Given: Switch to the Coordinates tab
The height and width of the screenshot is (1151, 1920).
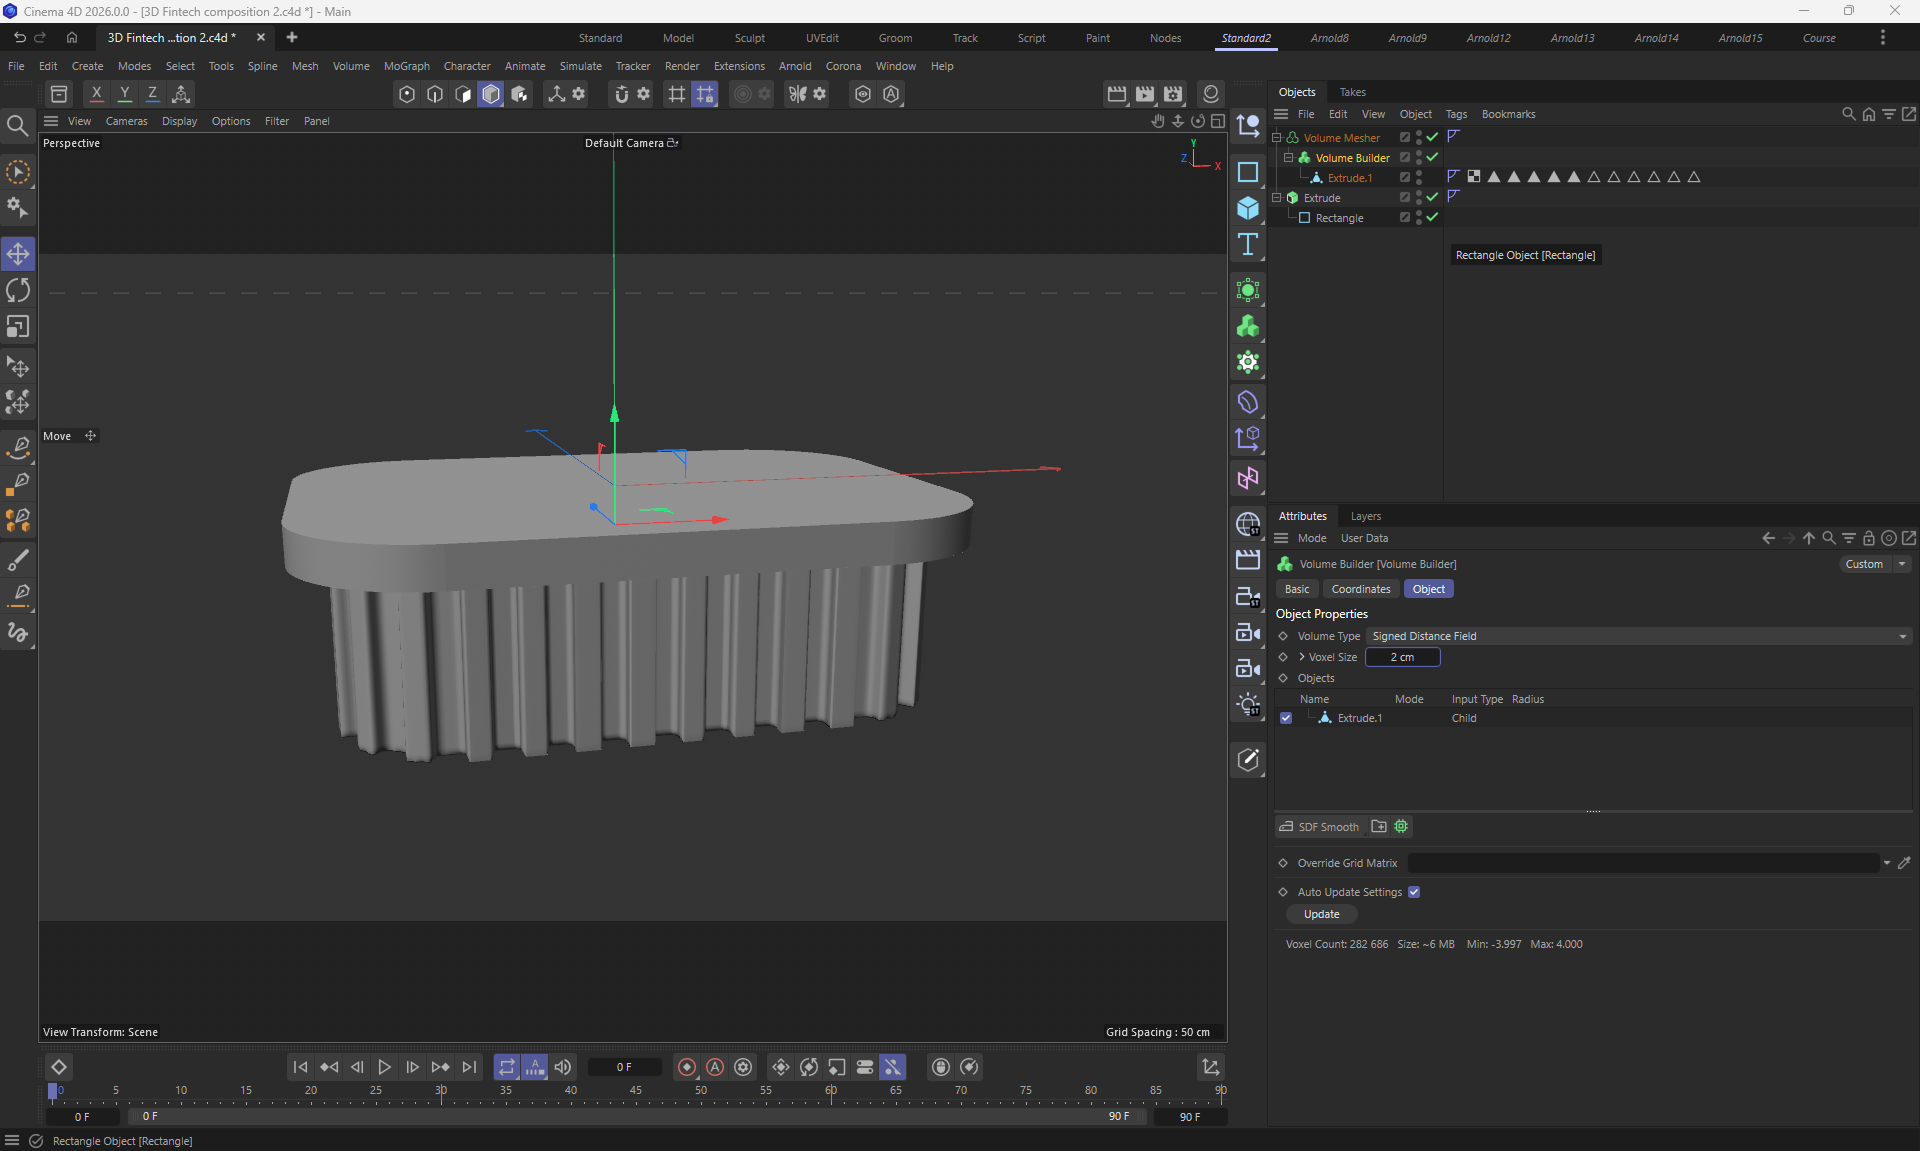Looking at the screenshot, I should pos(1360,589).
